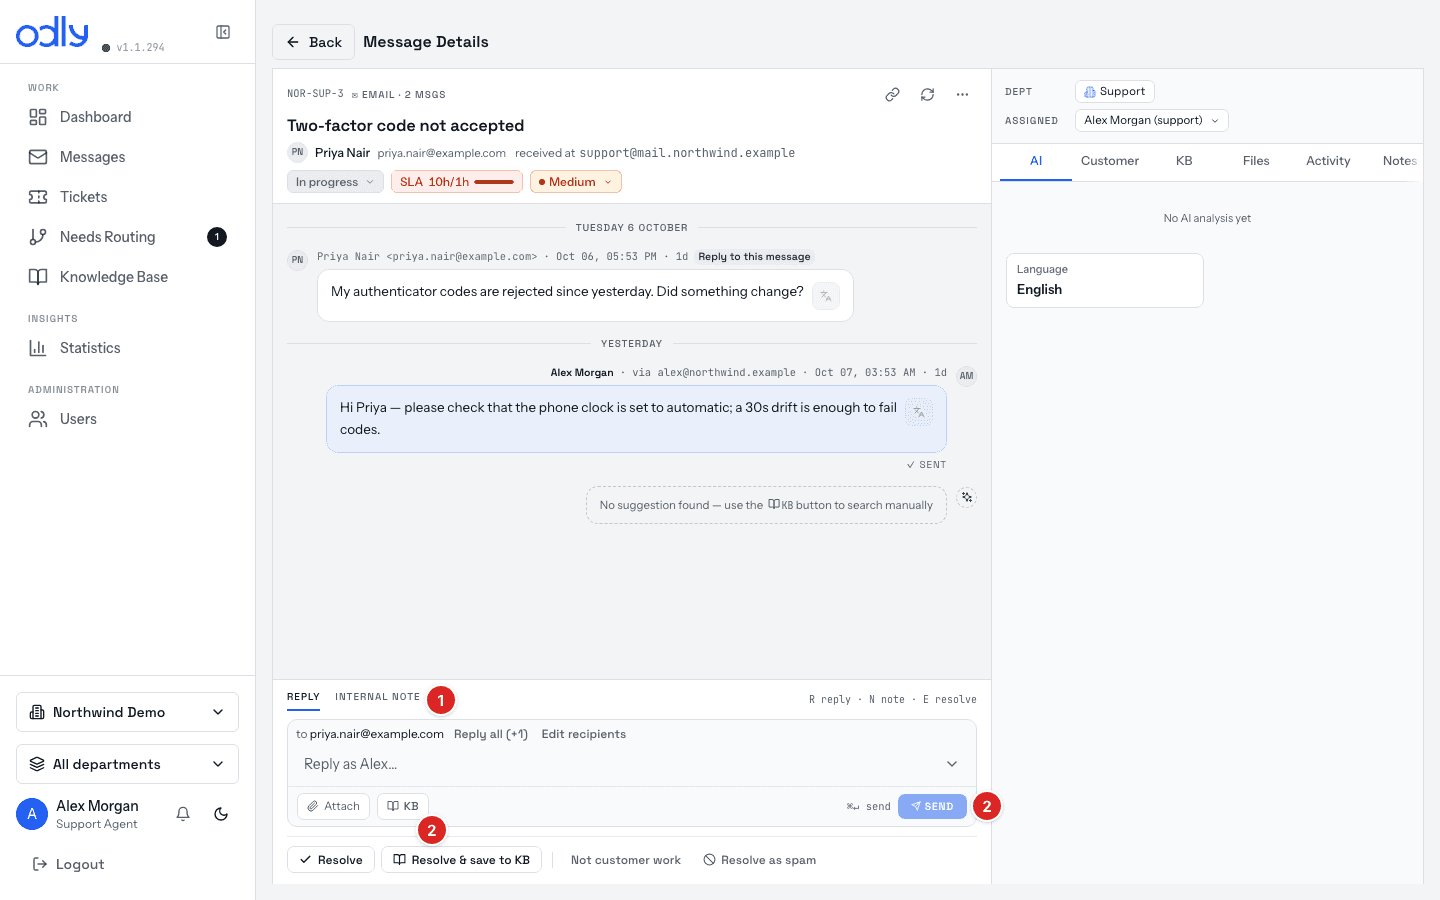View Statistics insights

click(x=128, y=348)
